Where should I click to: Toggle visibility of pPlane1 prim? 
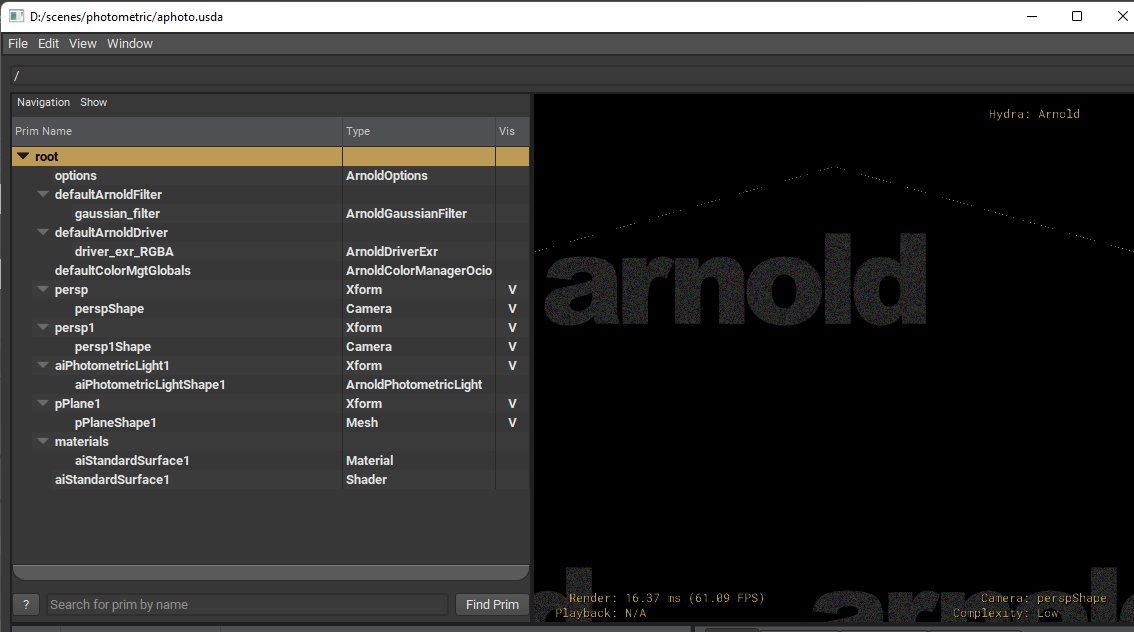(512, 403)
